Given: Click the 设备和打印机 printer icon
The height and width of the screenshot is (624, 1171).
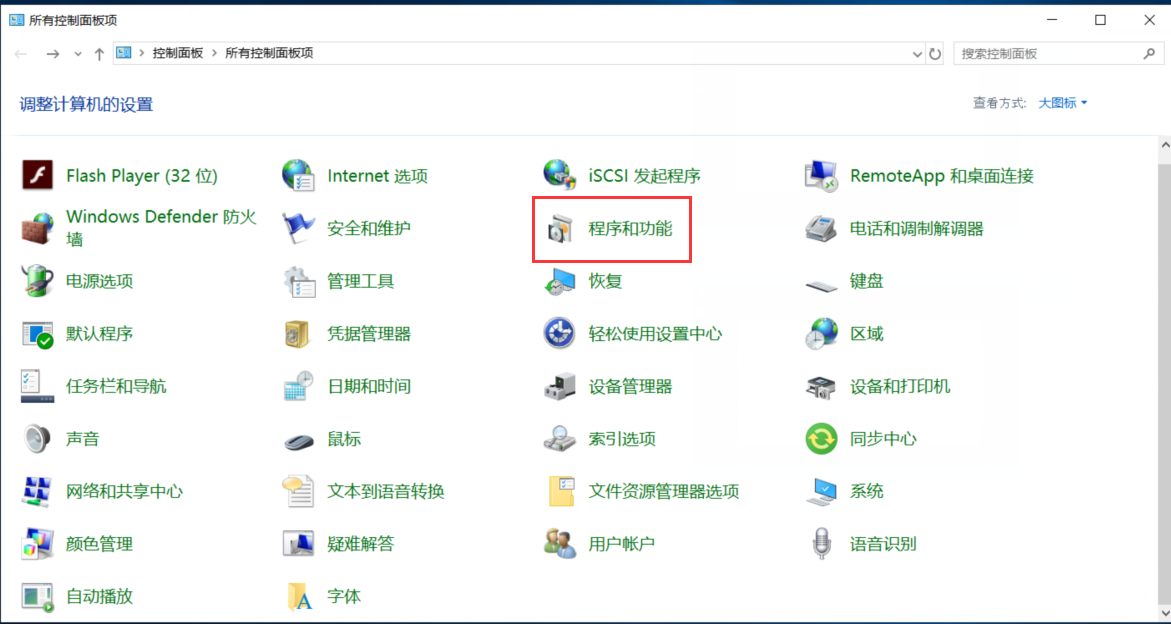Looking at the screenshot, I should pyautogui.click(x=821, y=386).
